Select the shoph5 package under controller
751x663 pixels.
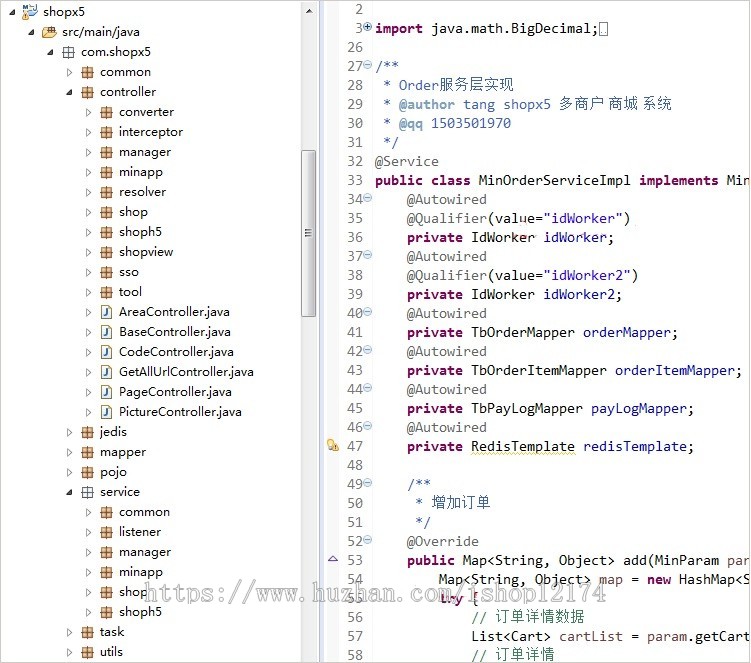[x=140, y=232]
